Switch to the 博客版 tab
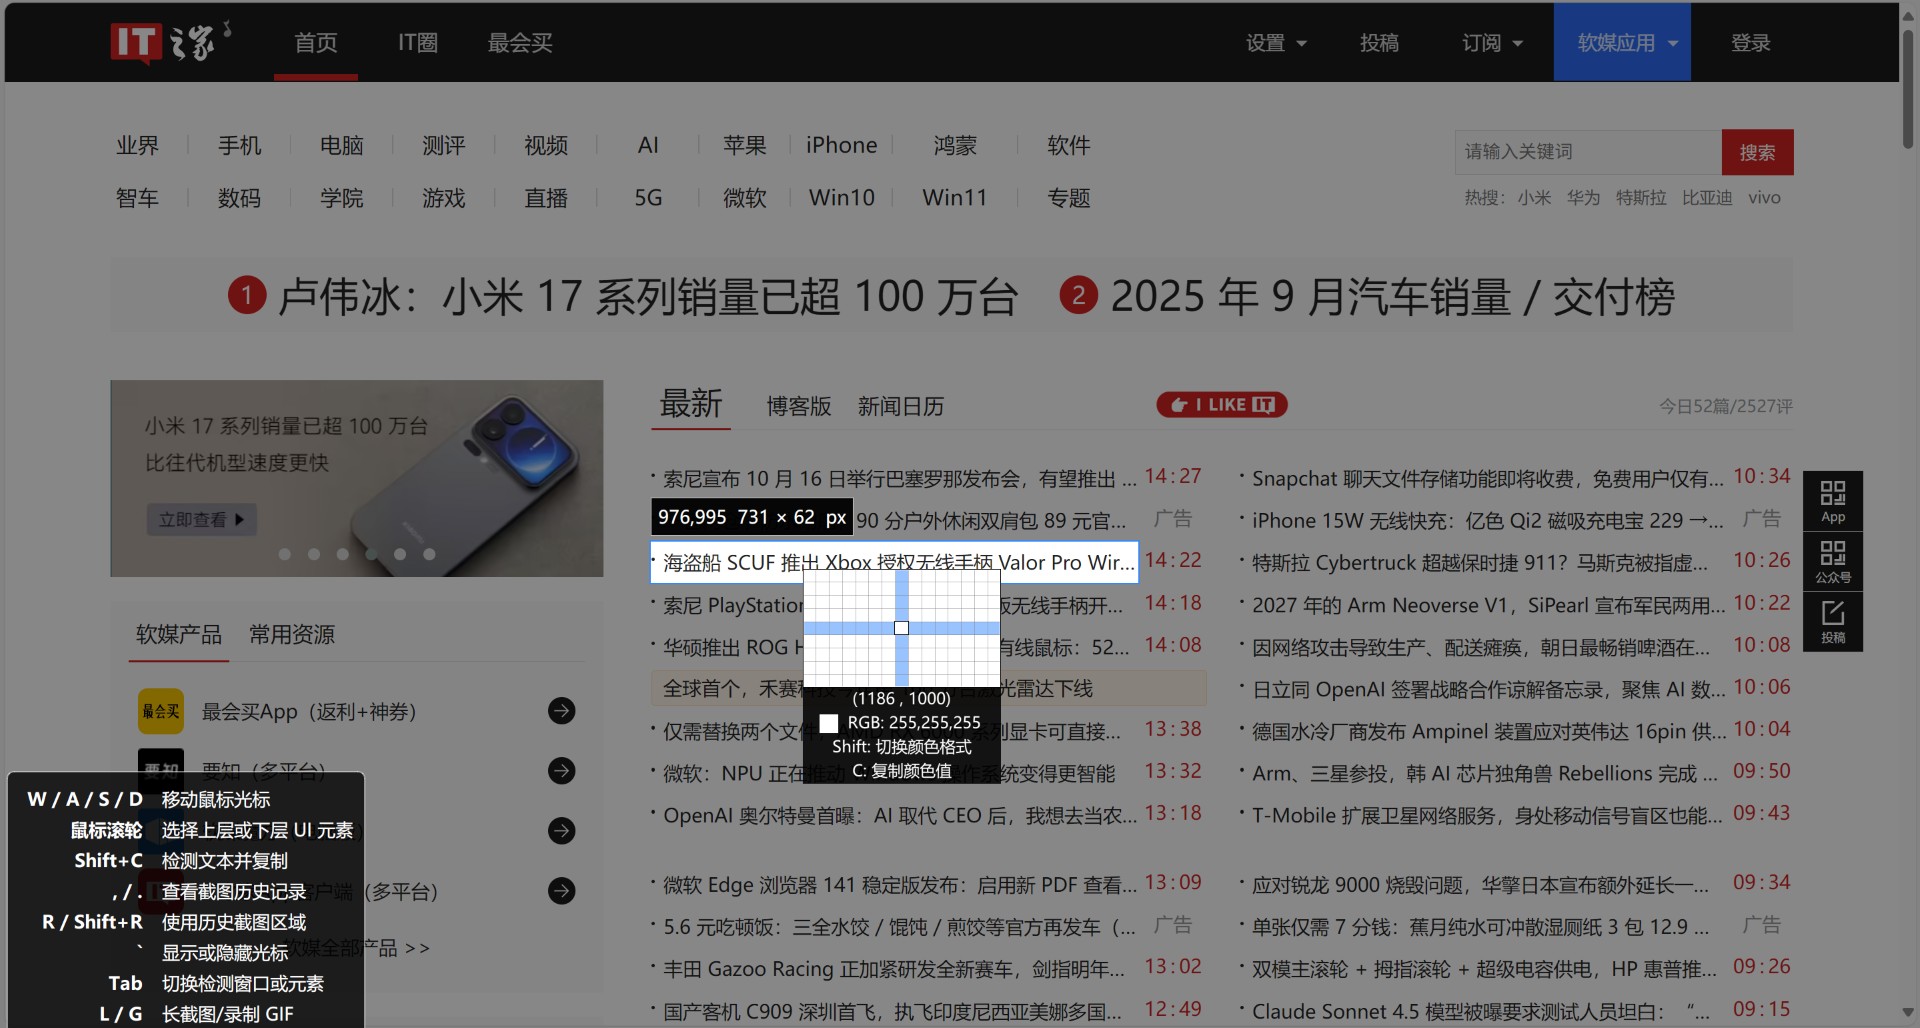Viewport: 1920px width, 1028px height. click(x=798, y=406)
